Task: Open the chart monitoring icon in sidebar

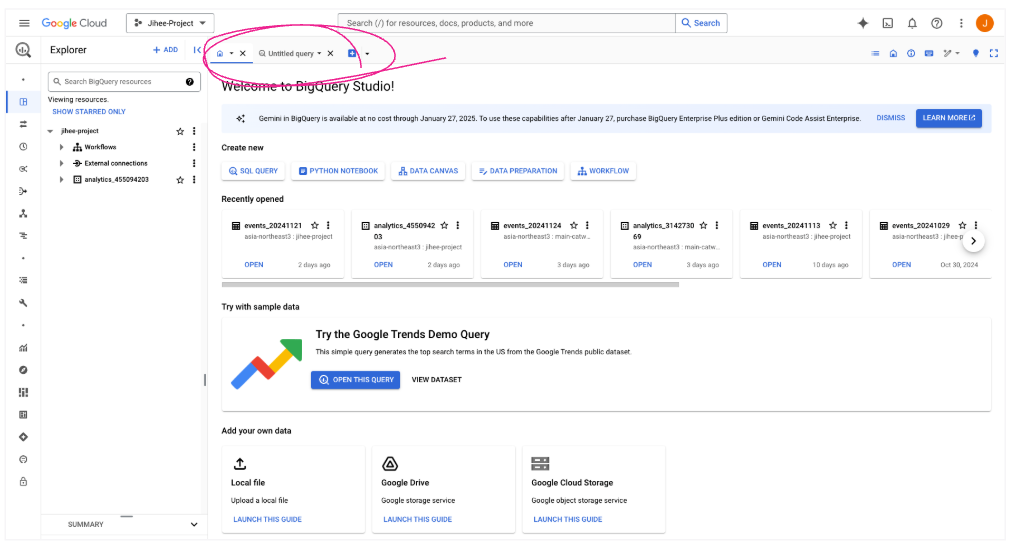Action: (23, 348)
